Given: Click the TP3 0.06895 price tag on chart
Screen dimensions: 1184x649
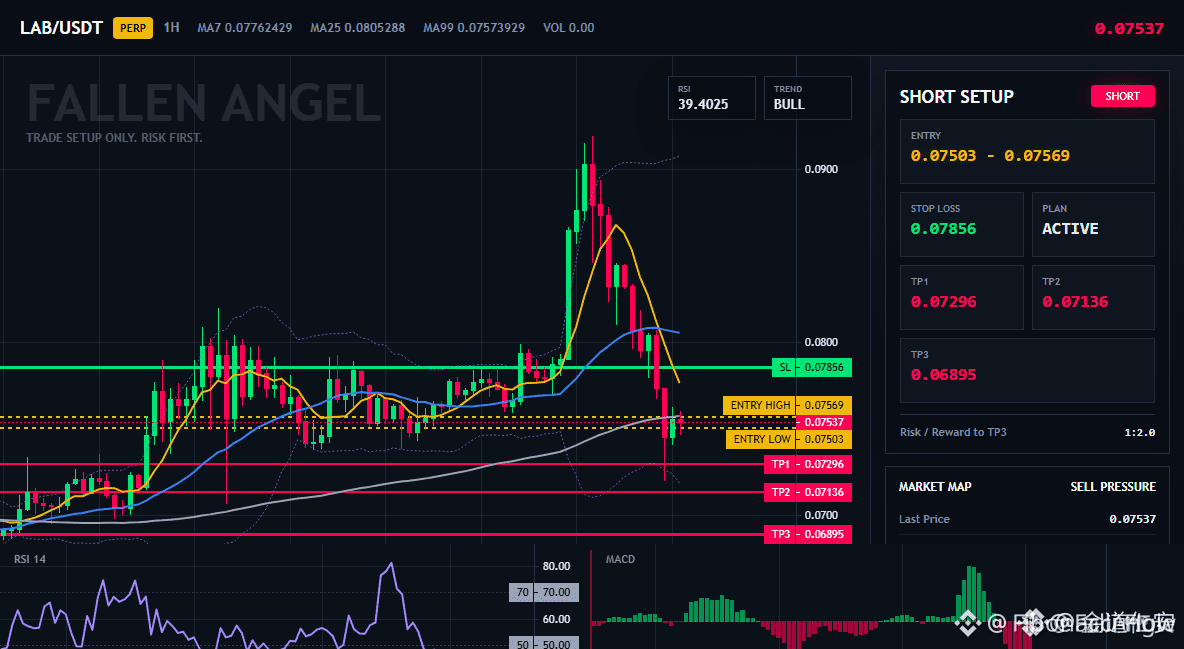Looking at the screenshot, I should coord(807,534).
